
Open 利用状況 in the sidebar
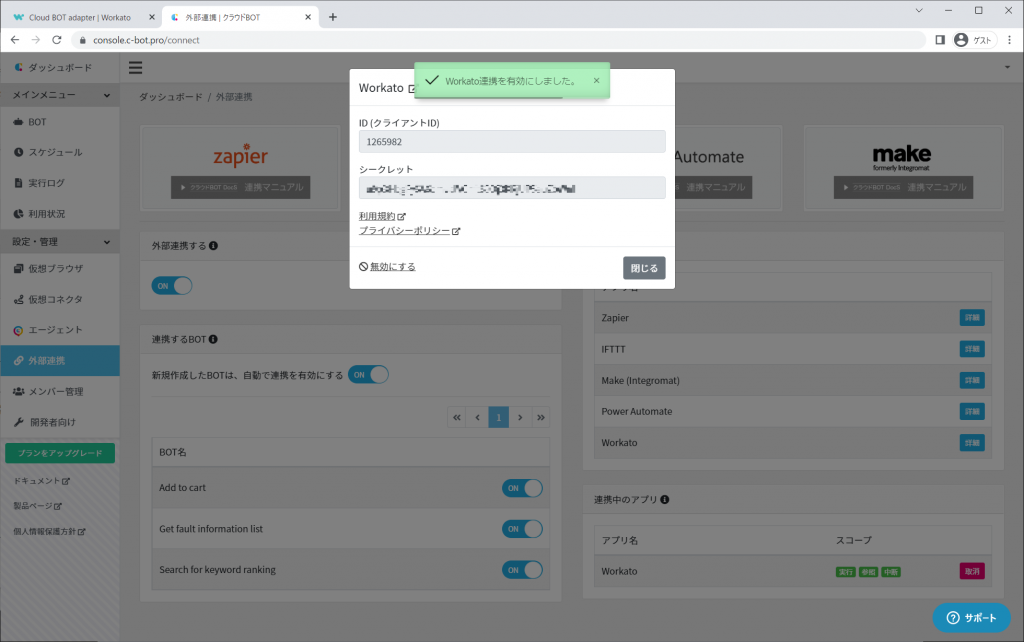coord(60,214)
